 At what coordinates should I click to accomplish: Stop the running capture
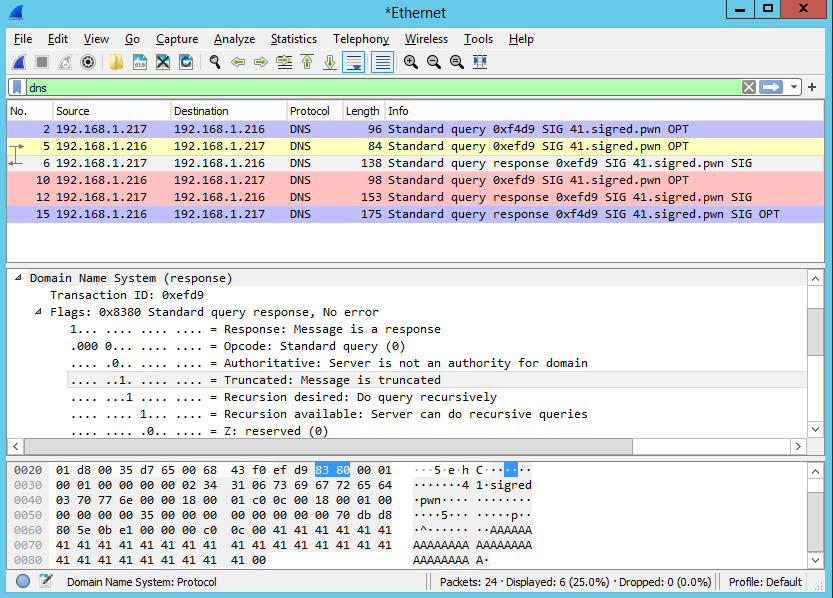[x=42, y=62]
